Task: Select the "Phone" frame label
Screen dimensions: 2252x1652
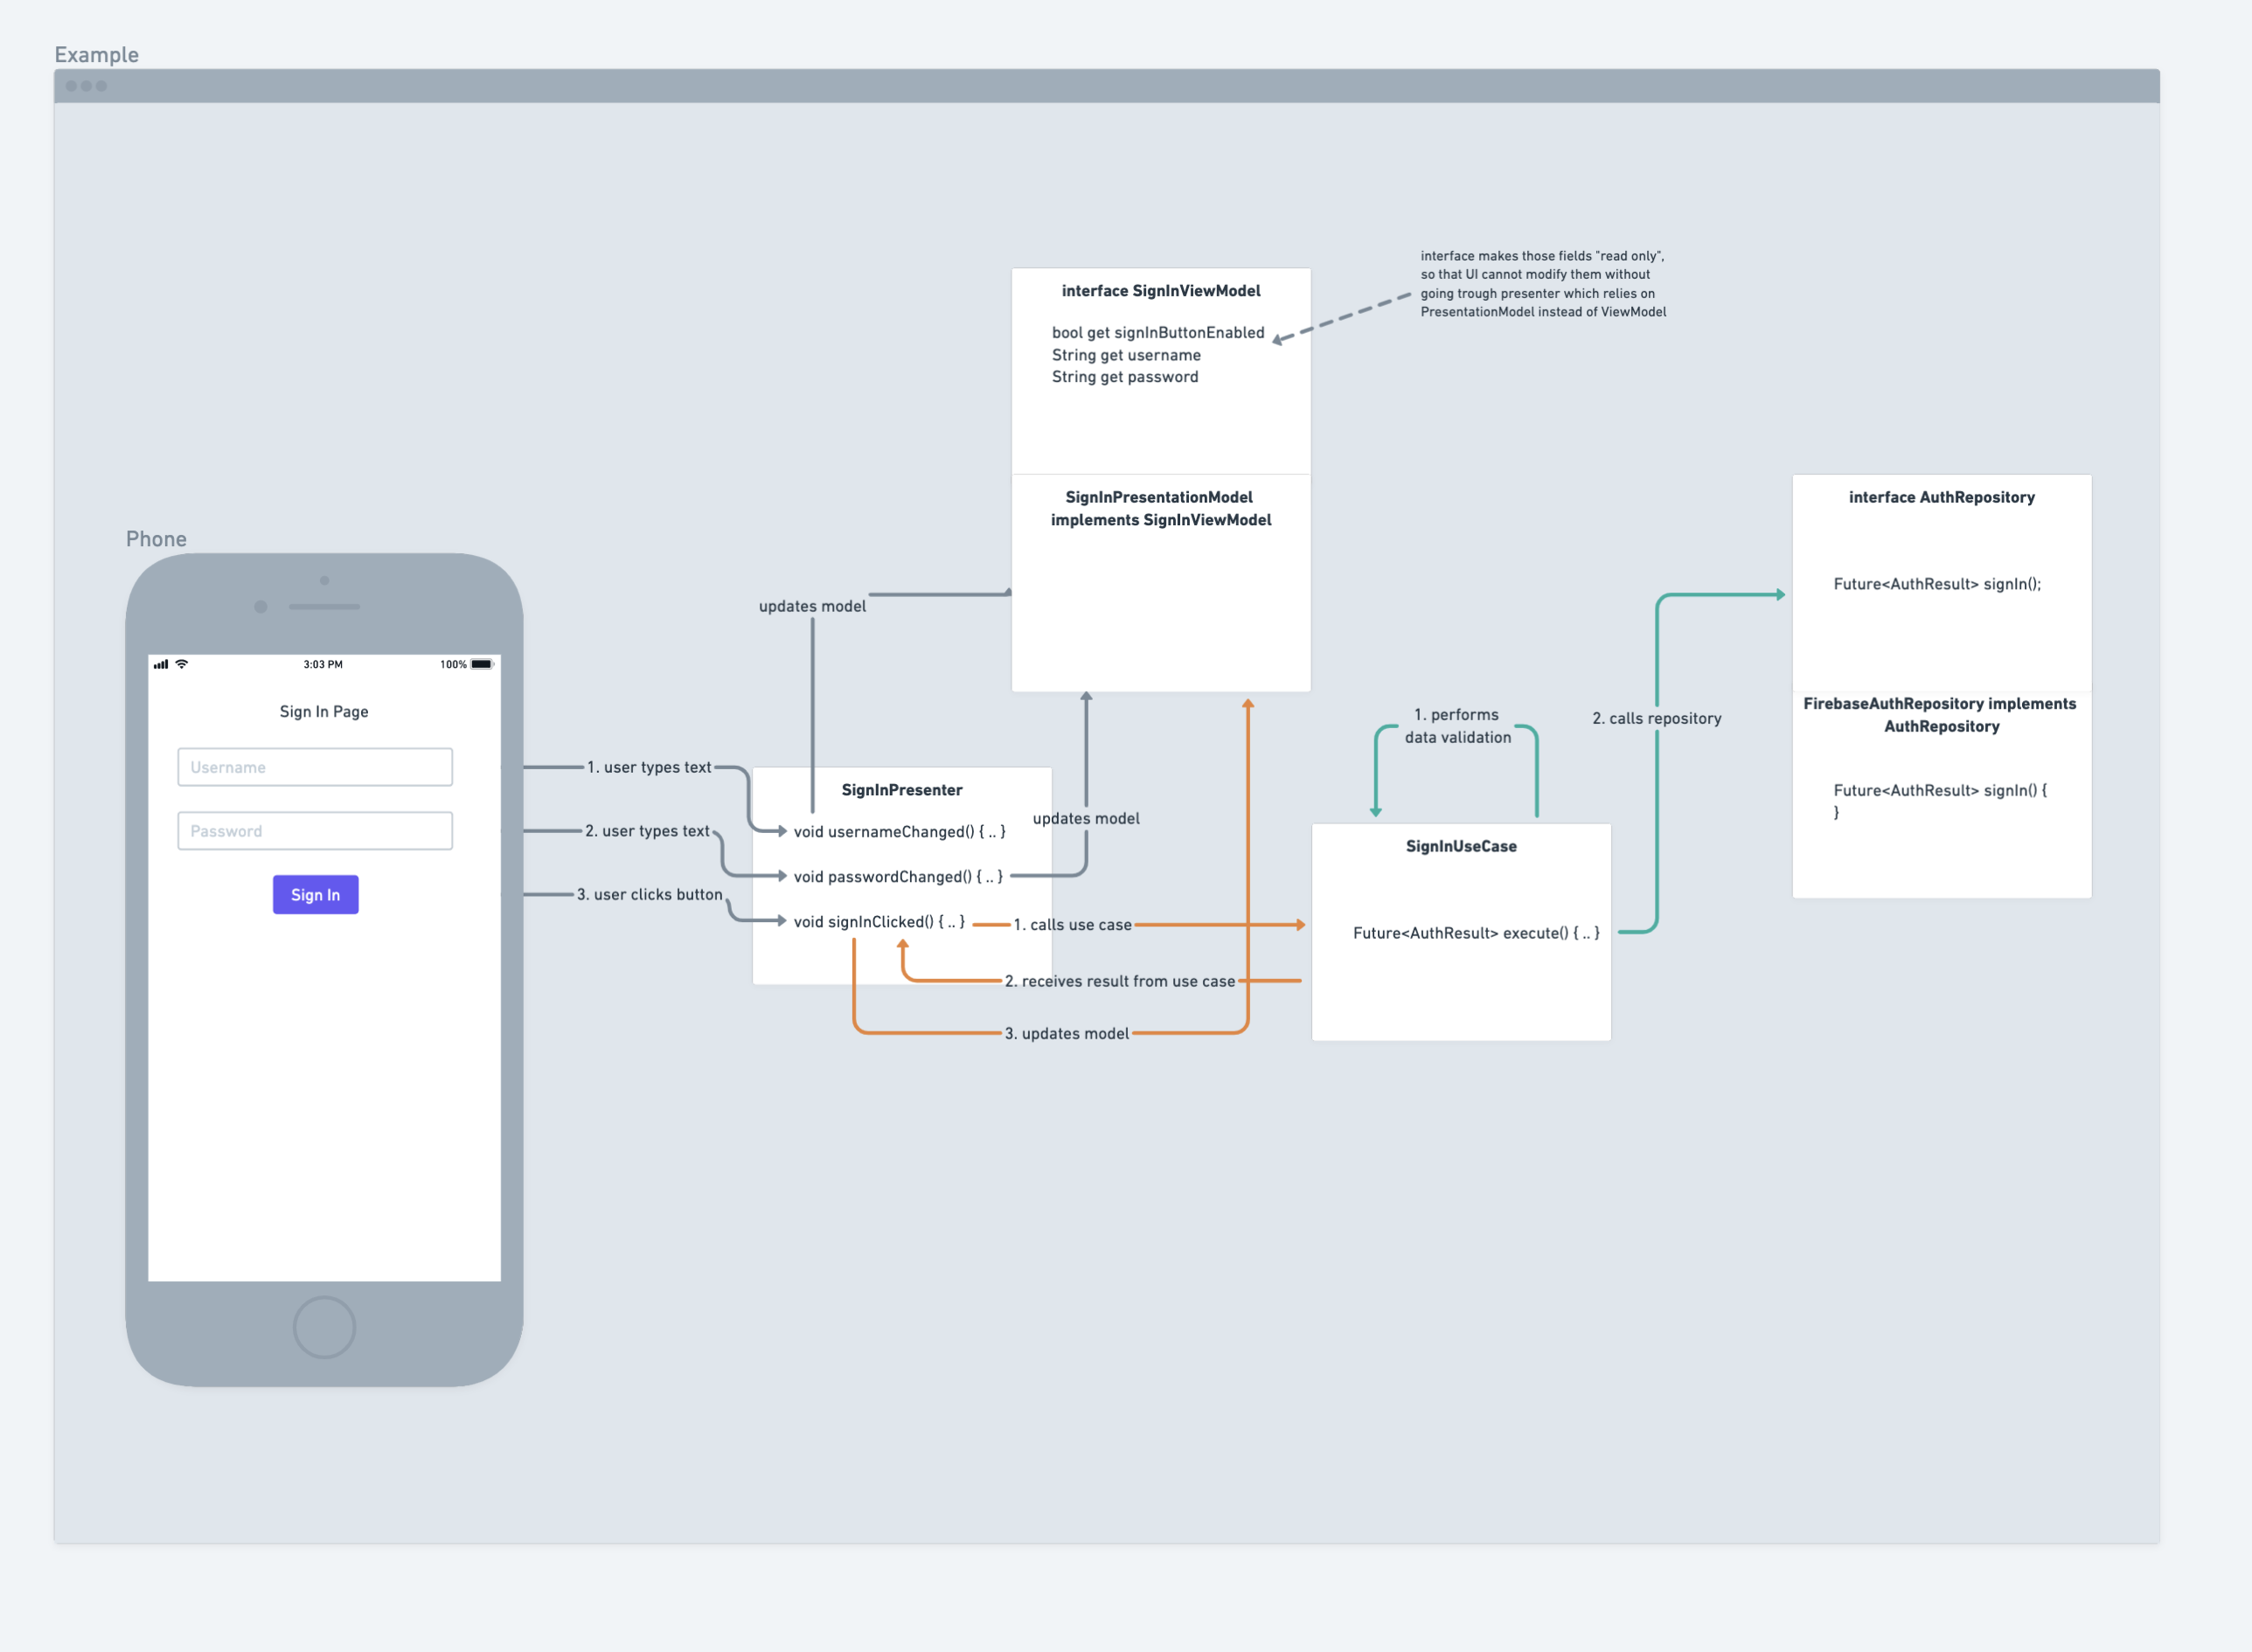Action: click(x=156, y=539)
